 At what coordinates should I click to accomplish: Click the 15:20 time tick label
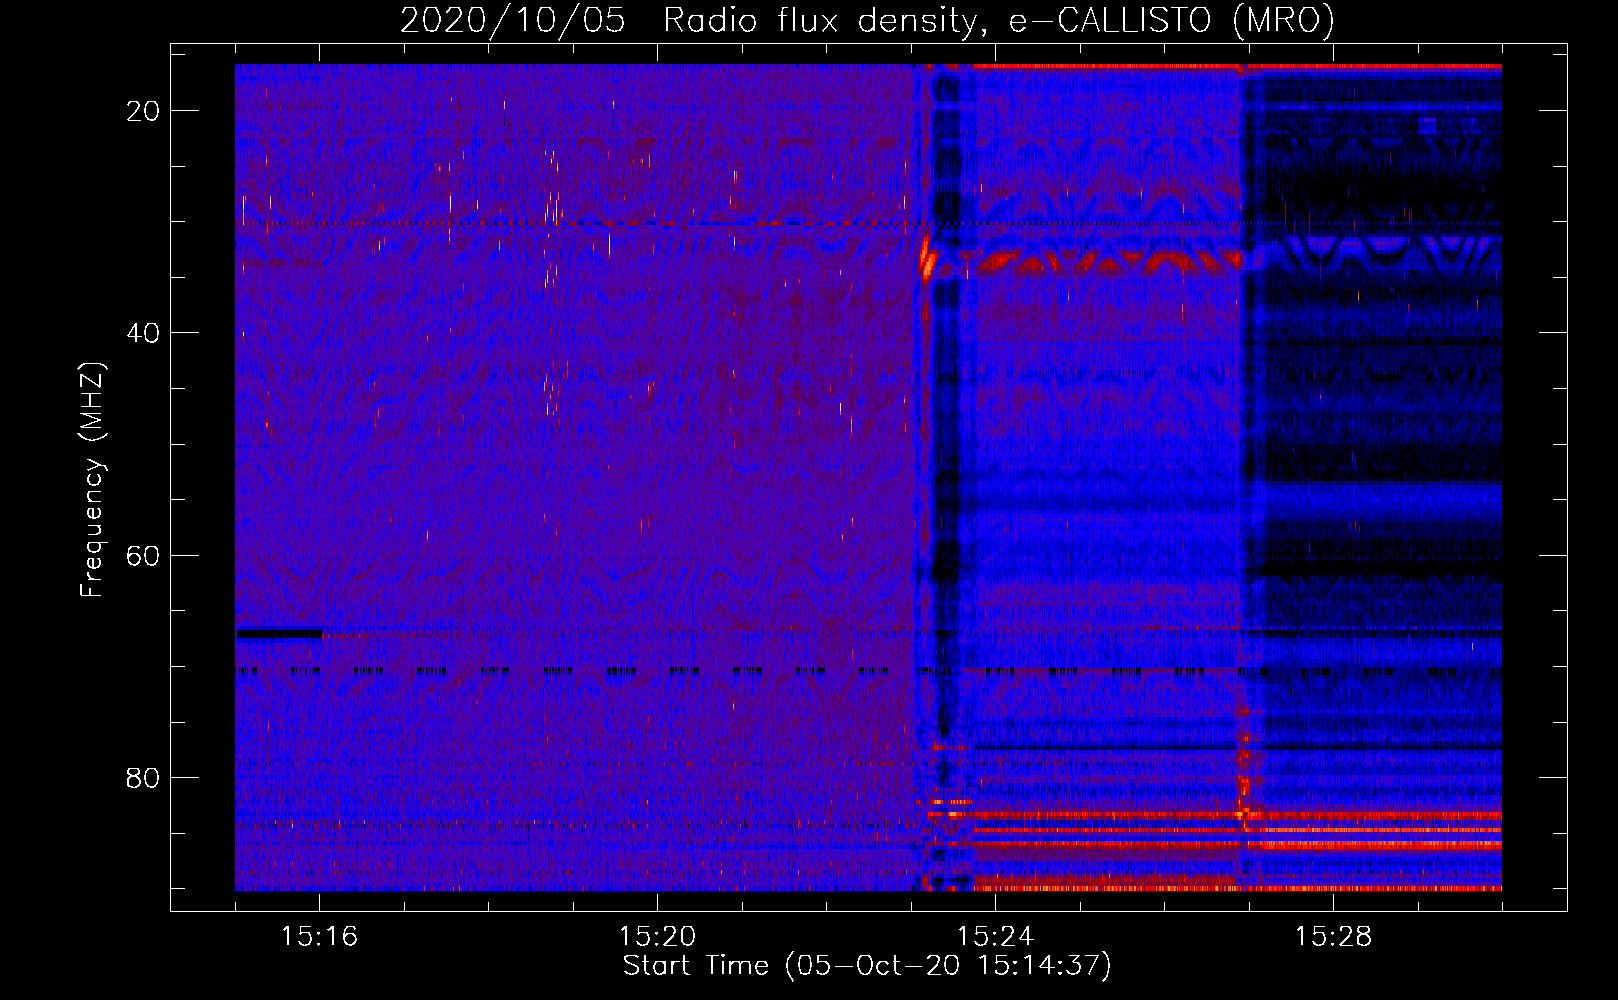point(657,937)
